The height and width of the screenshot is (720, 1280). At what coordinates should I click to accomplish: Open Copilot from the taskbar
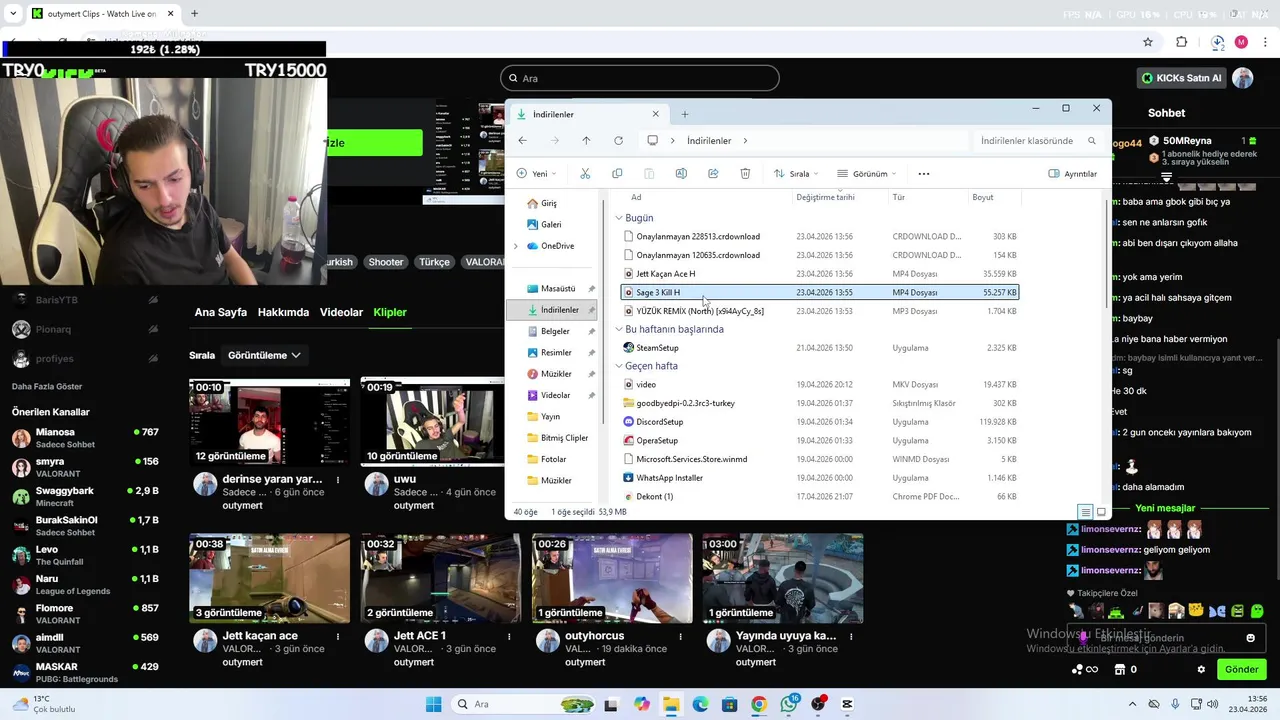(641, 704)
